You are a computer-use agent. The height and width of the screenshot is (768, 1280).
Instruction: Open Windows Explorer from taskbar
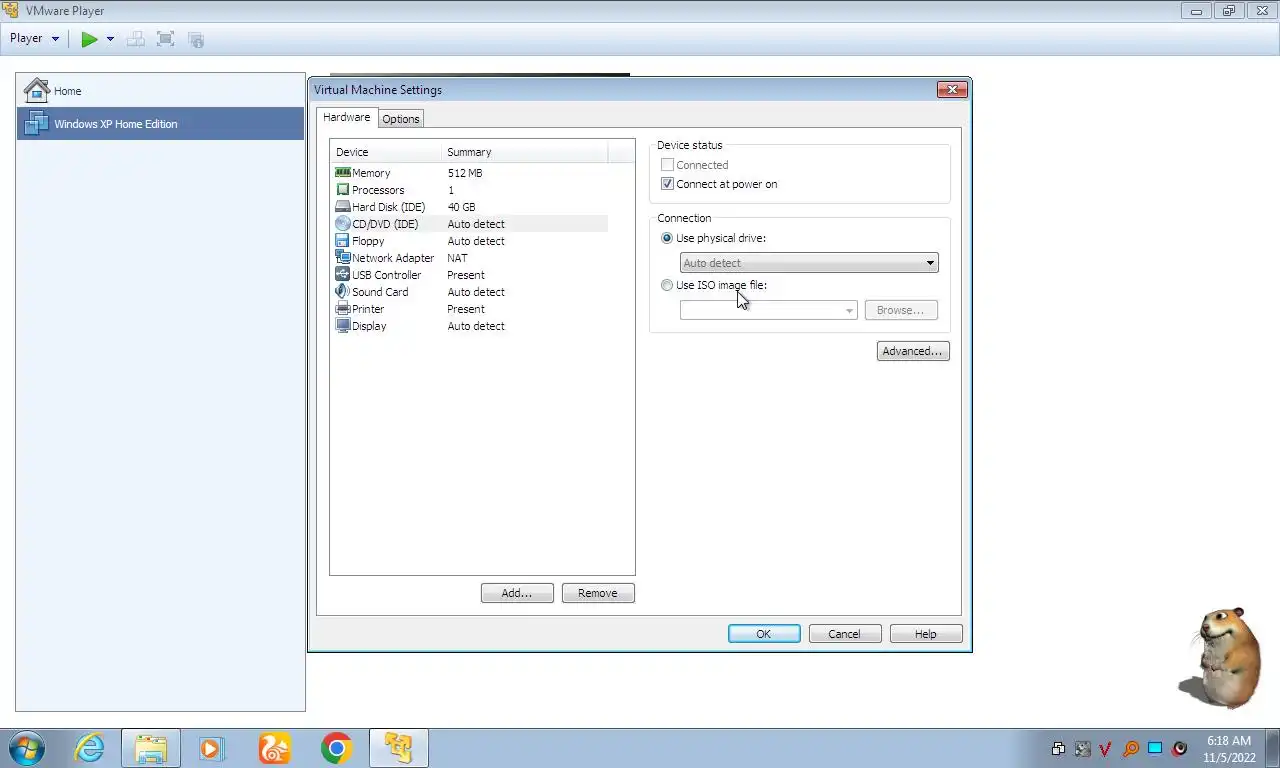(x=151, y=748)
